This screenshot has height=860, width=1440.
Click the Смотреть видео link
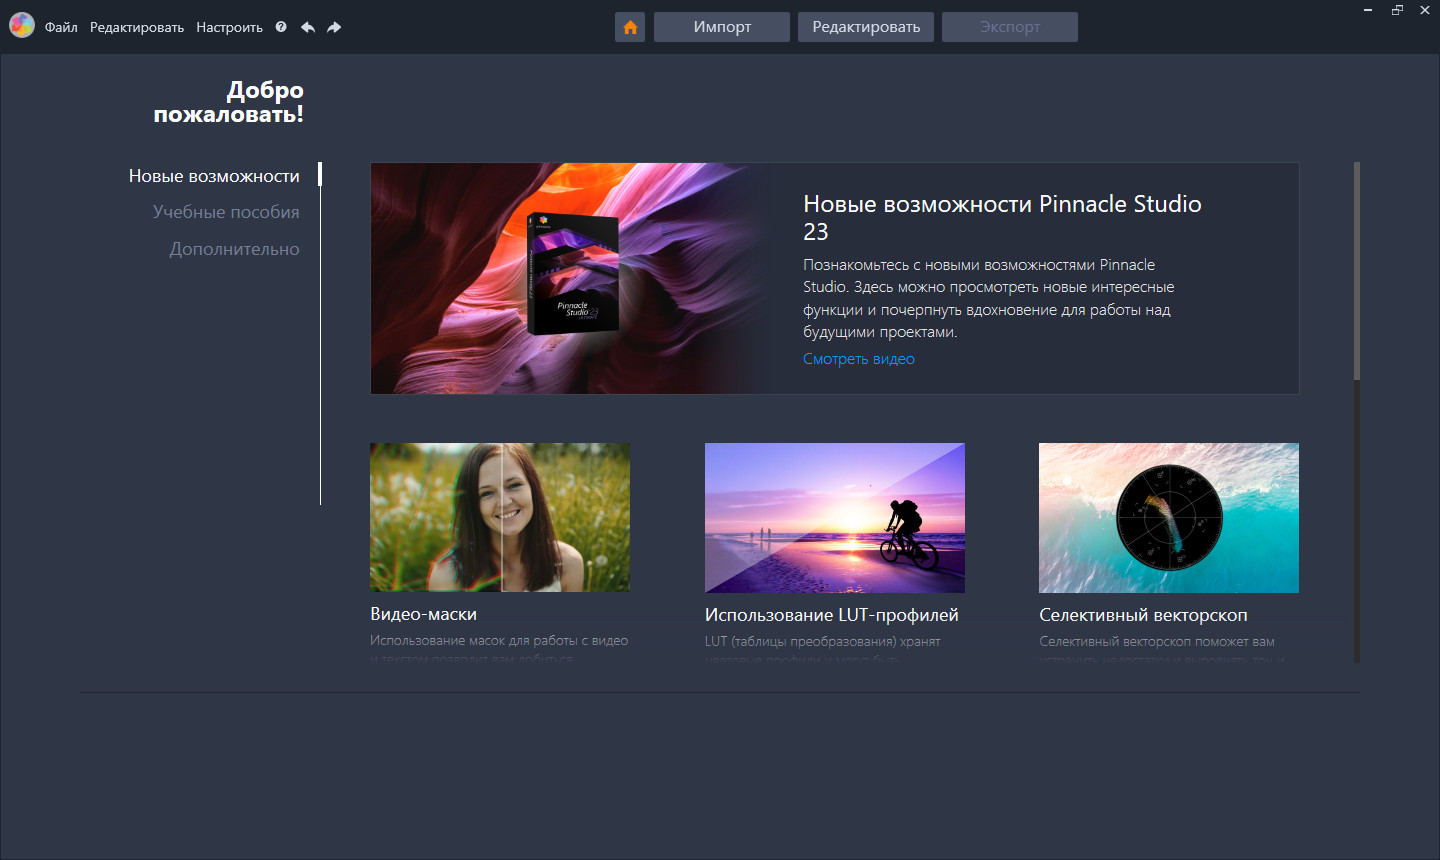(859, 359)
